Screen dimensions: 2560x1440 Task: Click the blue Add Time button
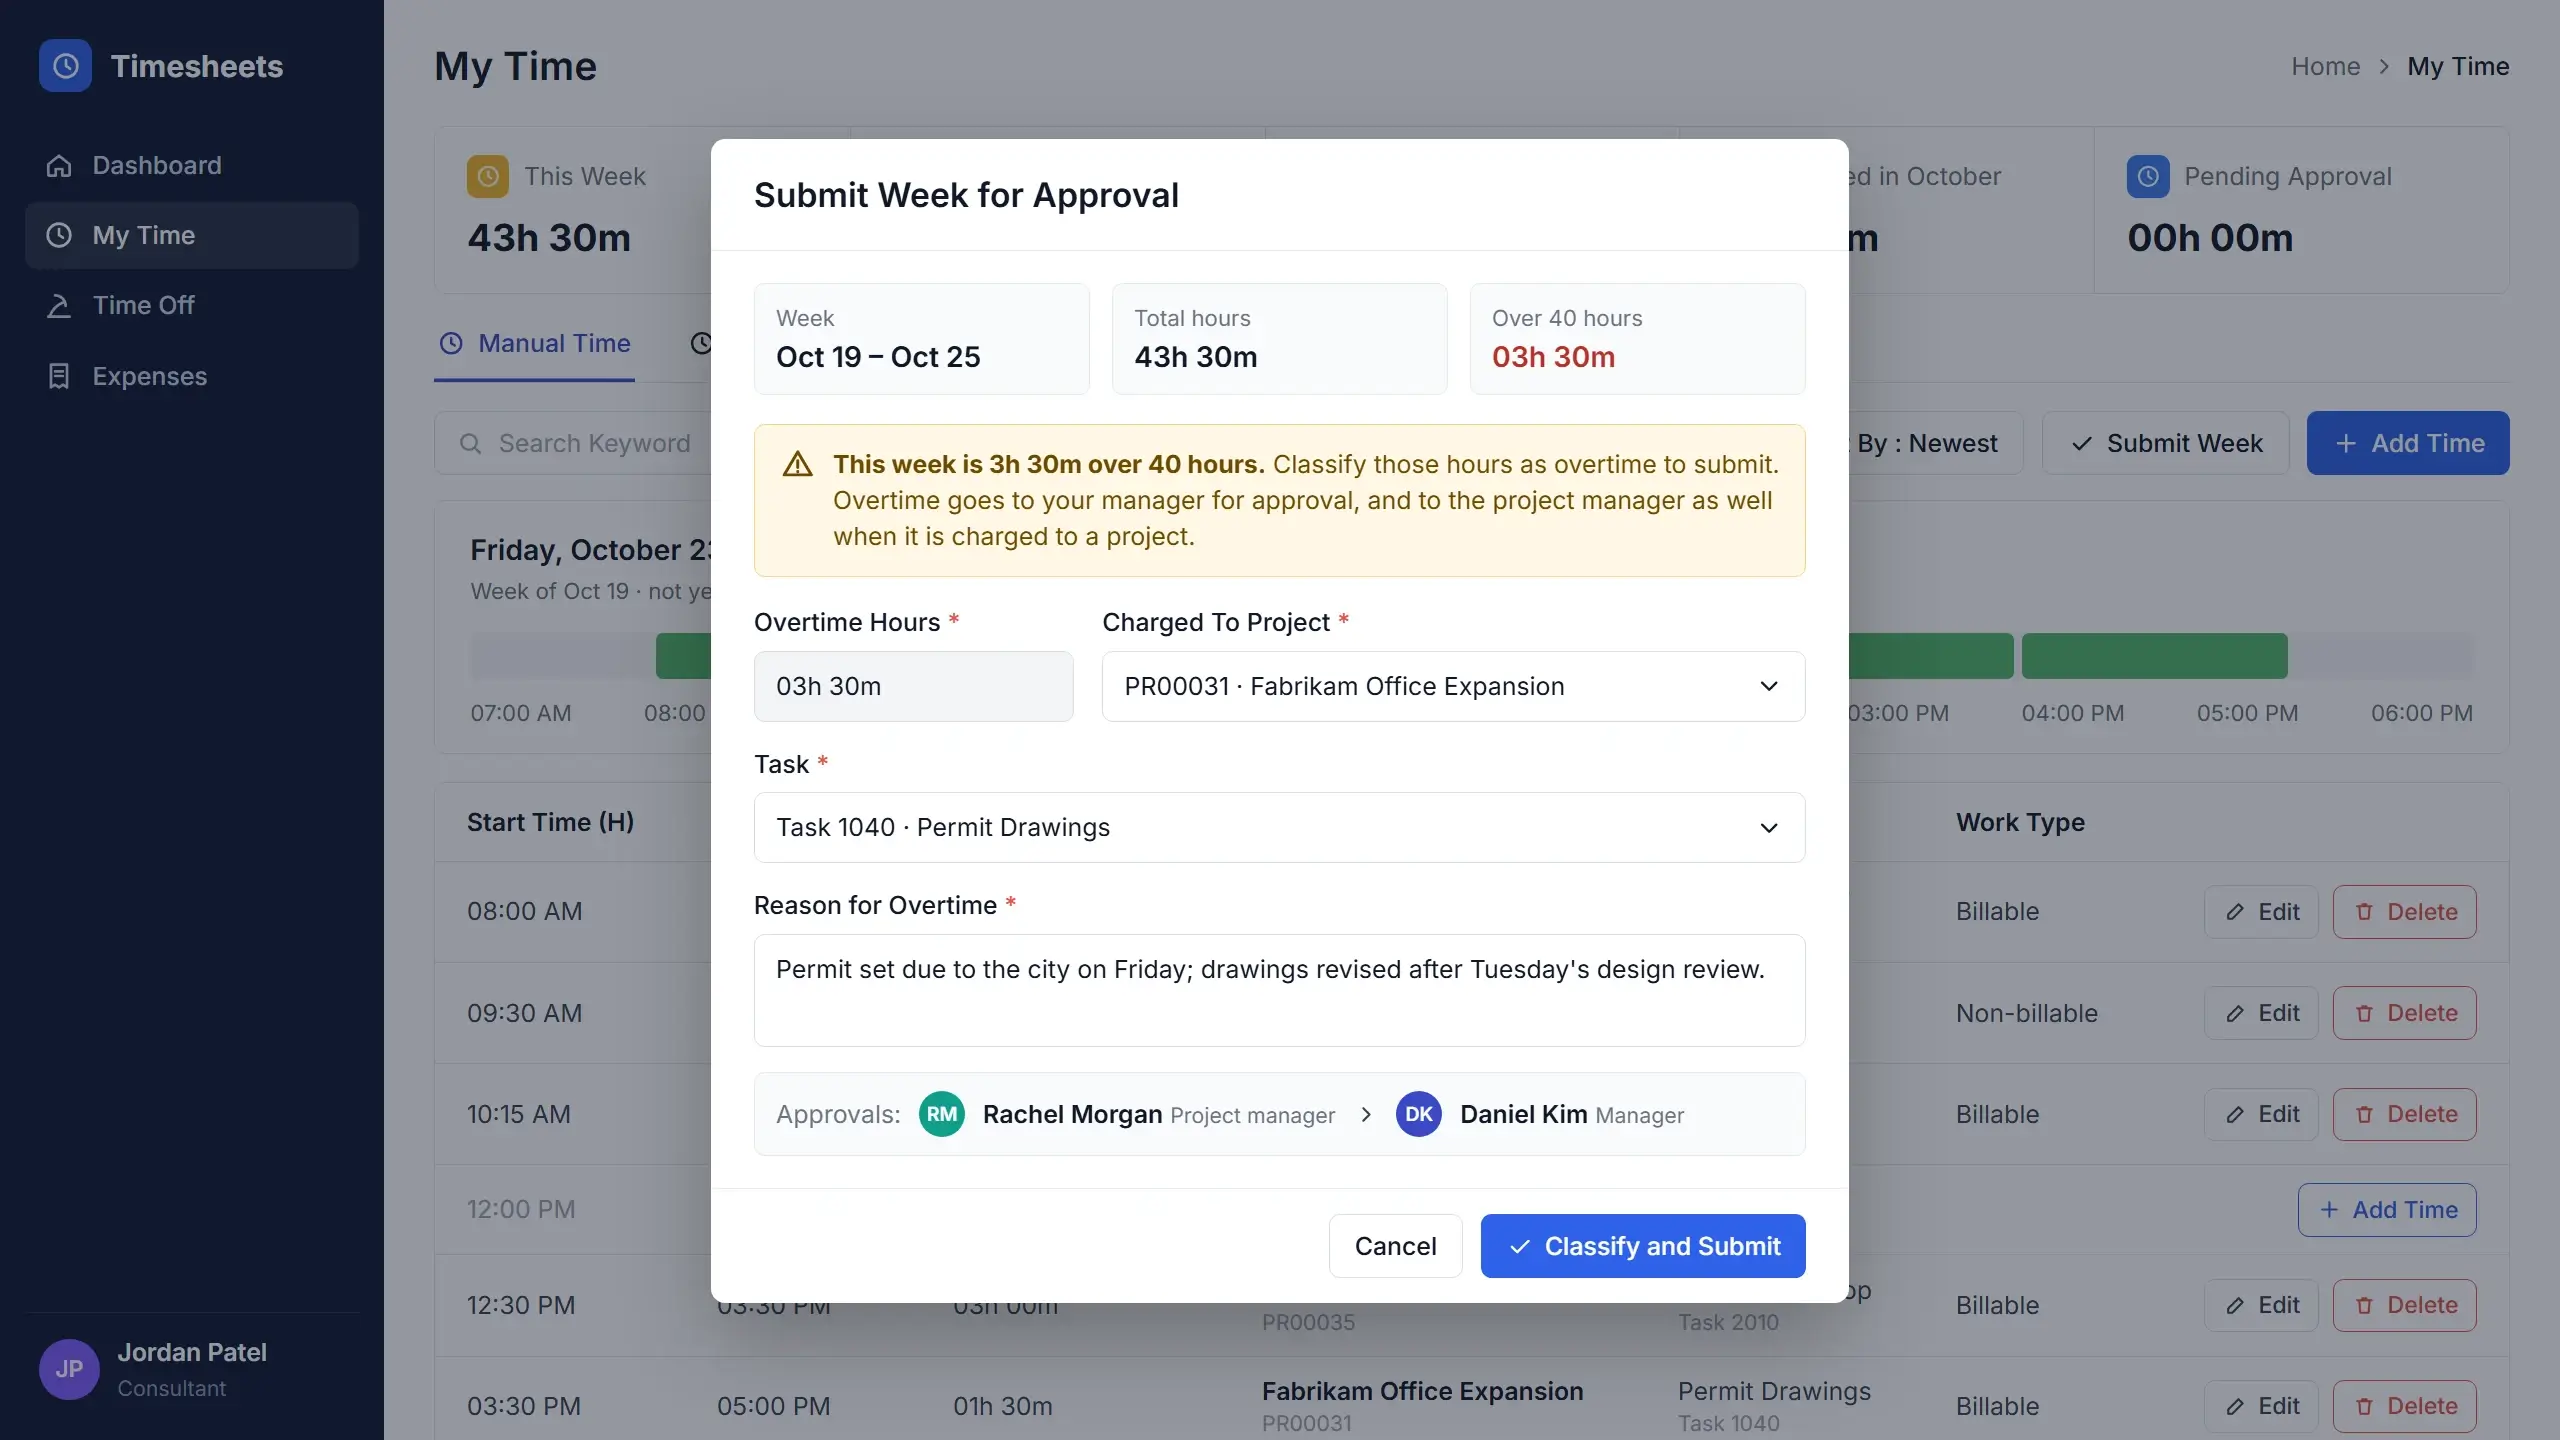point(2408,443)
